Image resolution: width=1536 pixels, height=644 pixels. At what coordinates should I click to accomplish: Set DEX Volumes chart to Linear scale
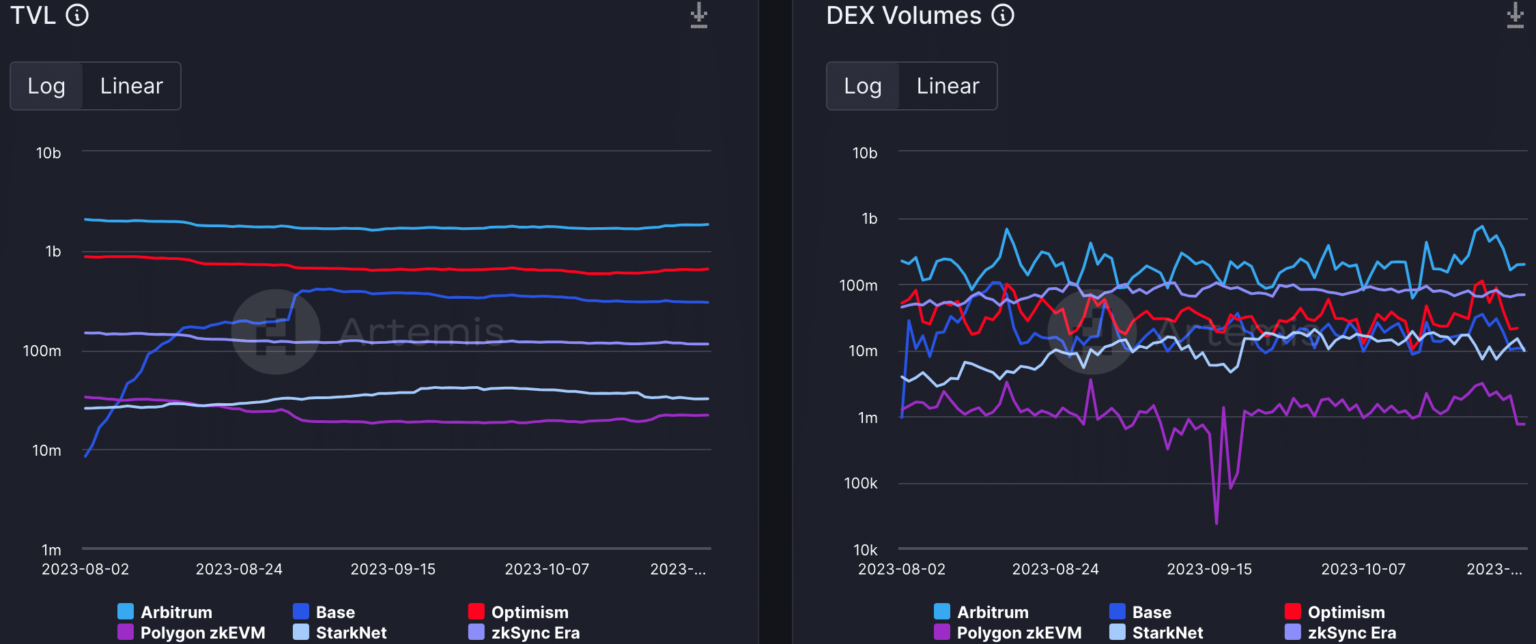[947, 86]
